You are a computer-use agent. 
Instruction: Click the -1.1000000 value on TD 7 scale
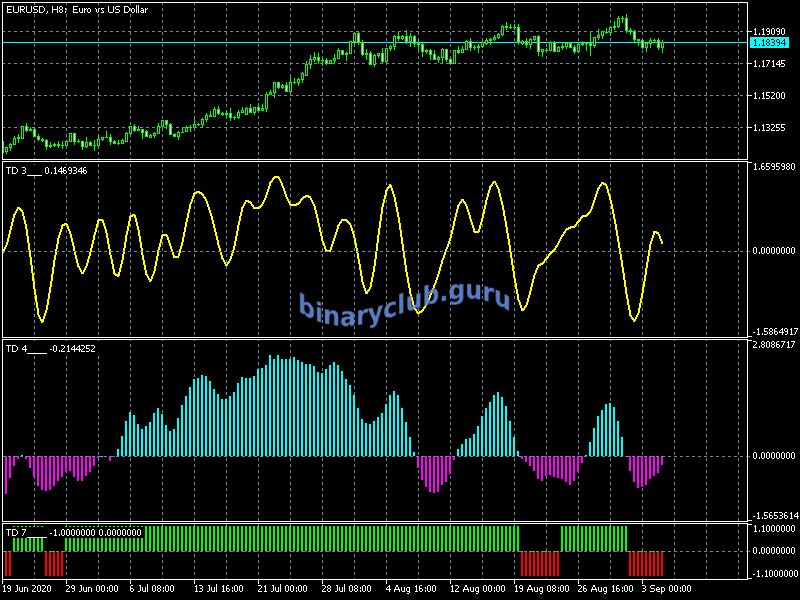(774, 573)
